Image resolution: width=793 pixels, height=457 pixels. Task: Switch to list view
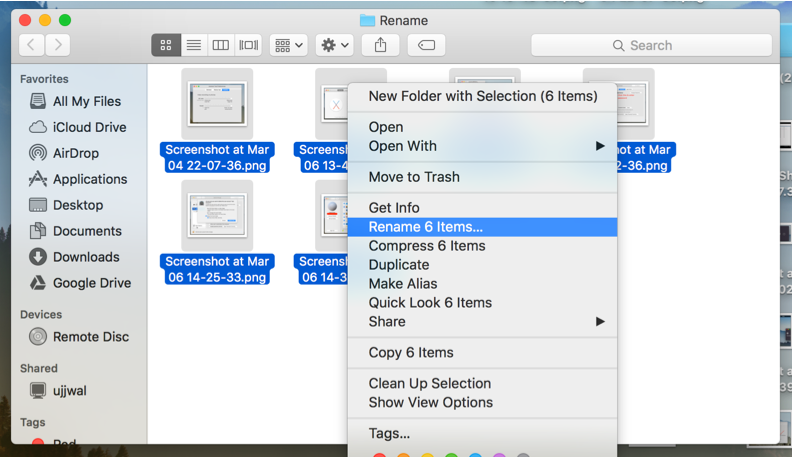coord(194,45)
